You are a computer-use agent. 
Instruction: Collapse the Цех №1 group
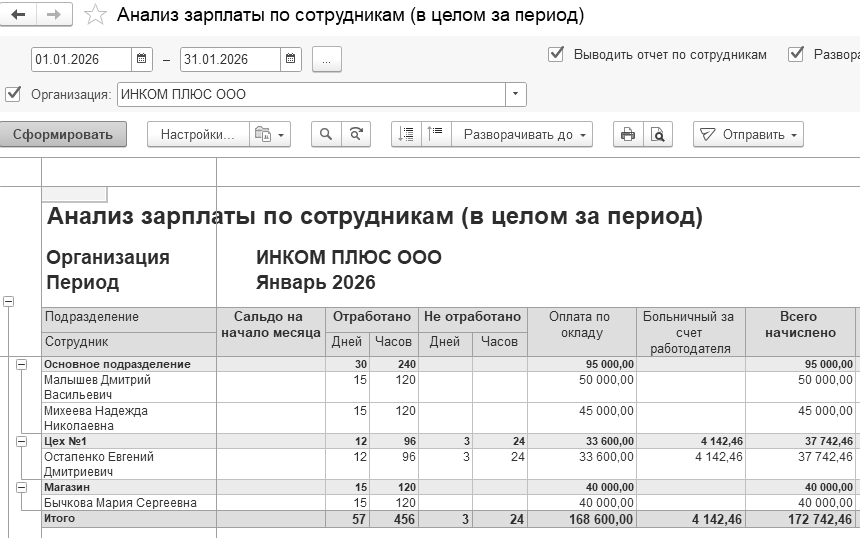[21, 441]
